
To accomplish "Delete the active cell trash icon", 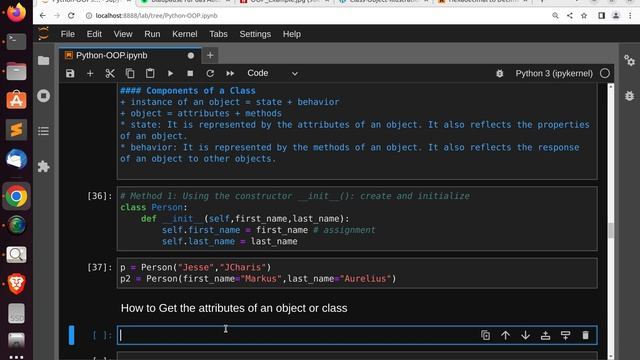I will tap(585, 336).
